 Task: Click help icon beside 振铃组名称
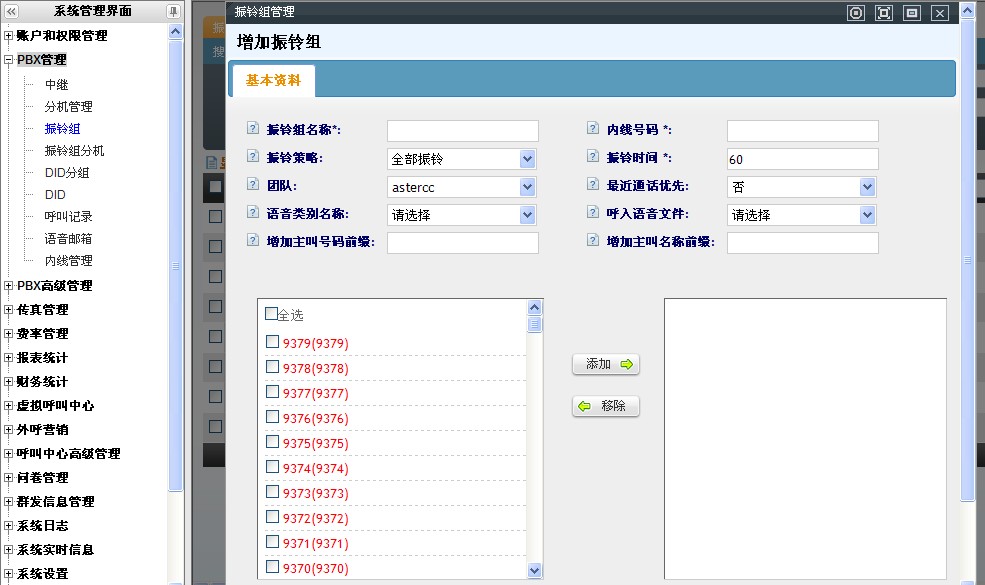point(252,130)
